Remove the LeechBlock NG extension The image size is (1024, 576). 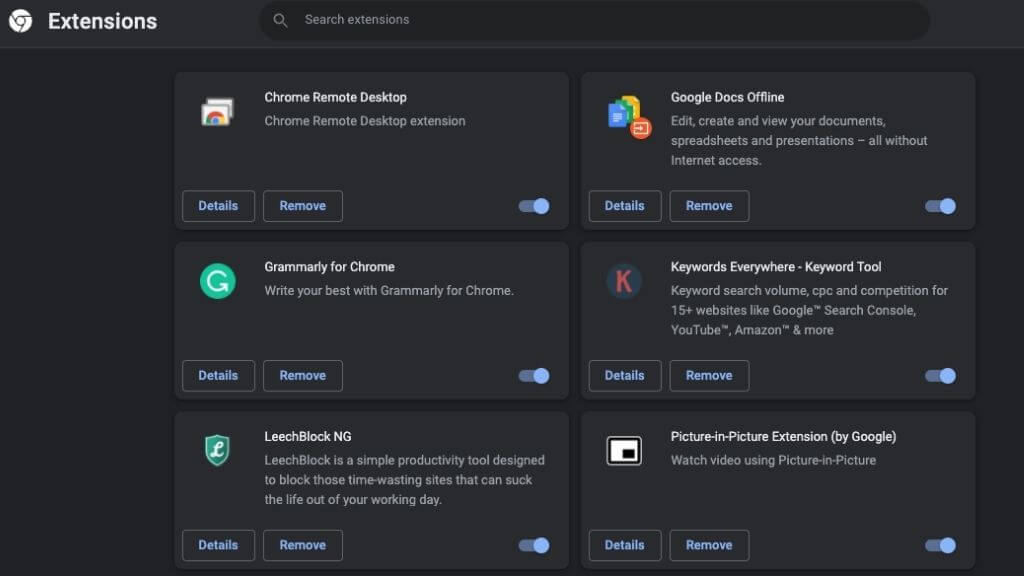click(x=302, y=545)
